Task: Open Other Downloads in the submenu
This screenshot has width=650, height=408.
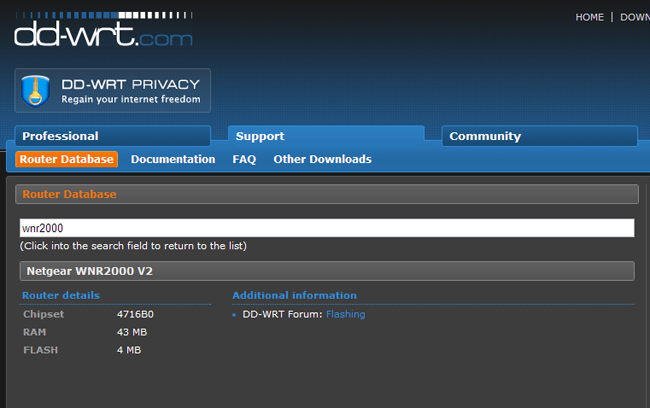Action: tap(322, 159)
